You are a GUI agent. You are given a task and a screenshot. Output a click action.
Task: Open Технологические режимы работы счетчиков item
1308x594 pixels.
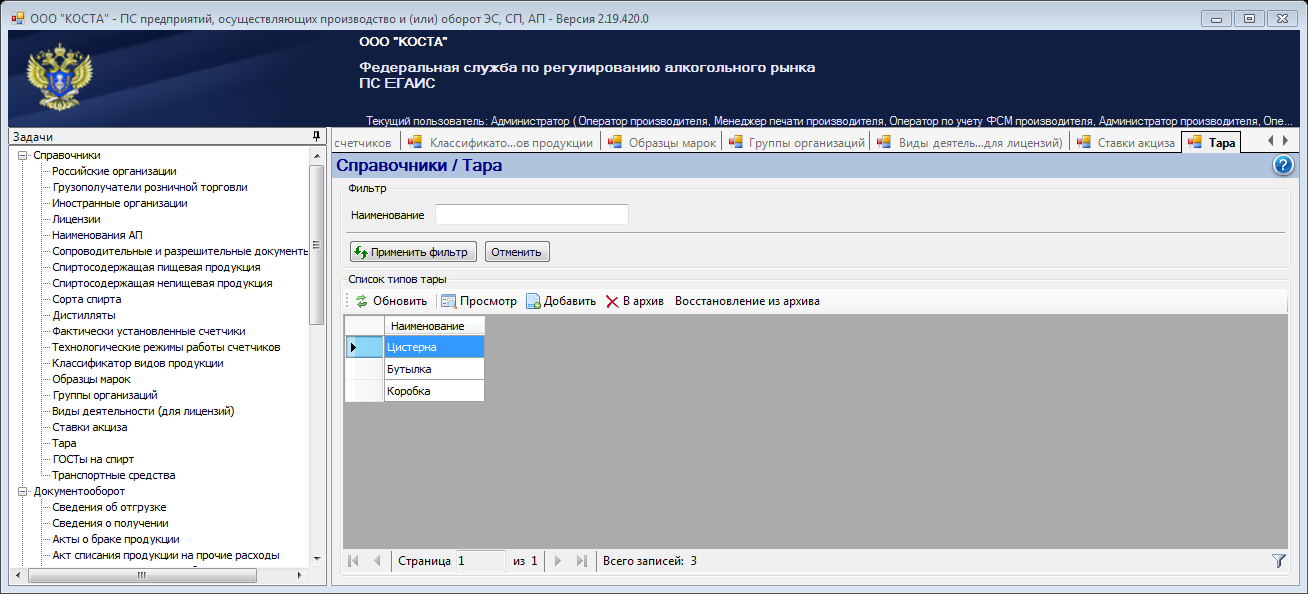point(166,347)
